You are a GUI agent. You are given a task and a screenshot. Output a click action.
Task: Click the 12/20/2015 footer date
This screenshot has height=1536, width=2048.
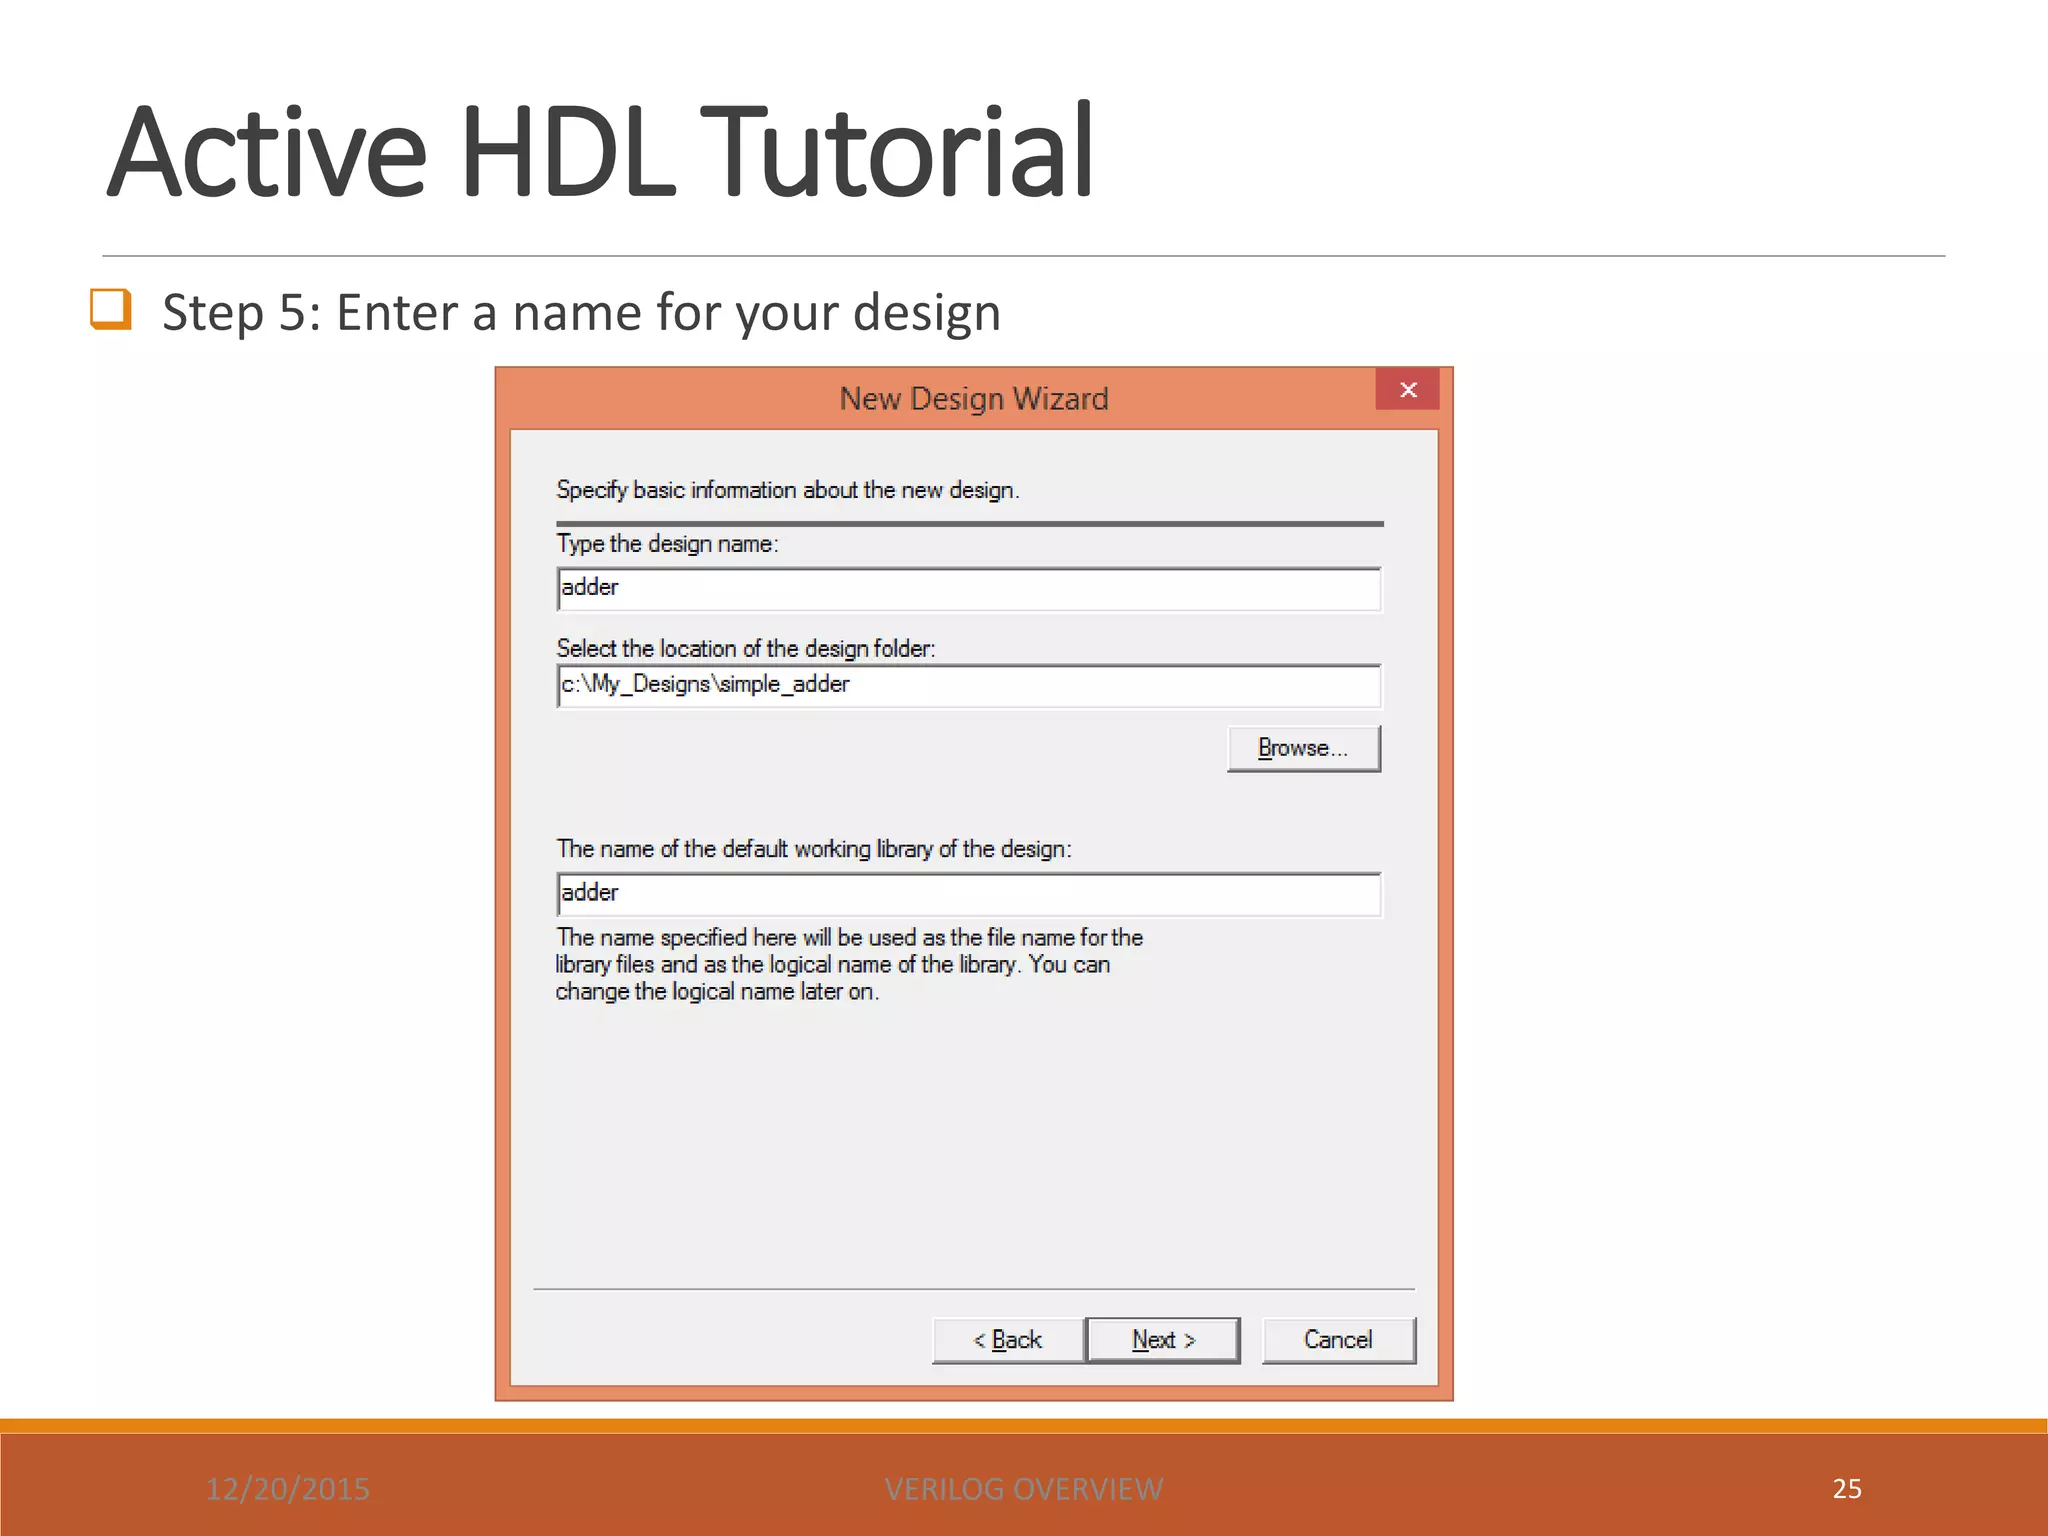pyautogui.click(x=288, y=1489)
